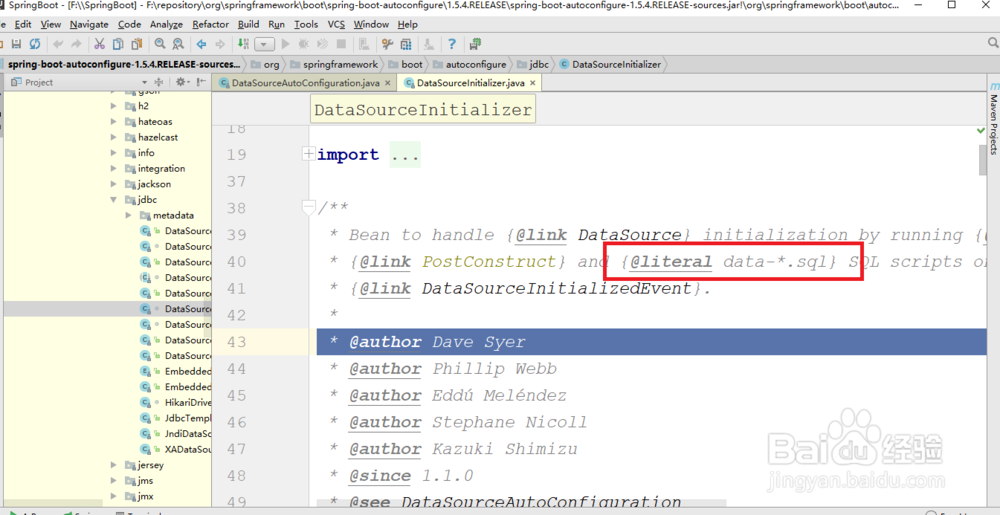Image resolution: width=1000 pixels, height=515 pixels.
Task: Click the Debug bug icon
Action: pos(304,44)
